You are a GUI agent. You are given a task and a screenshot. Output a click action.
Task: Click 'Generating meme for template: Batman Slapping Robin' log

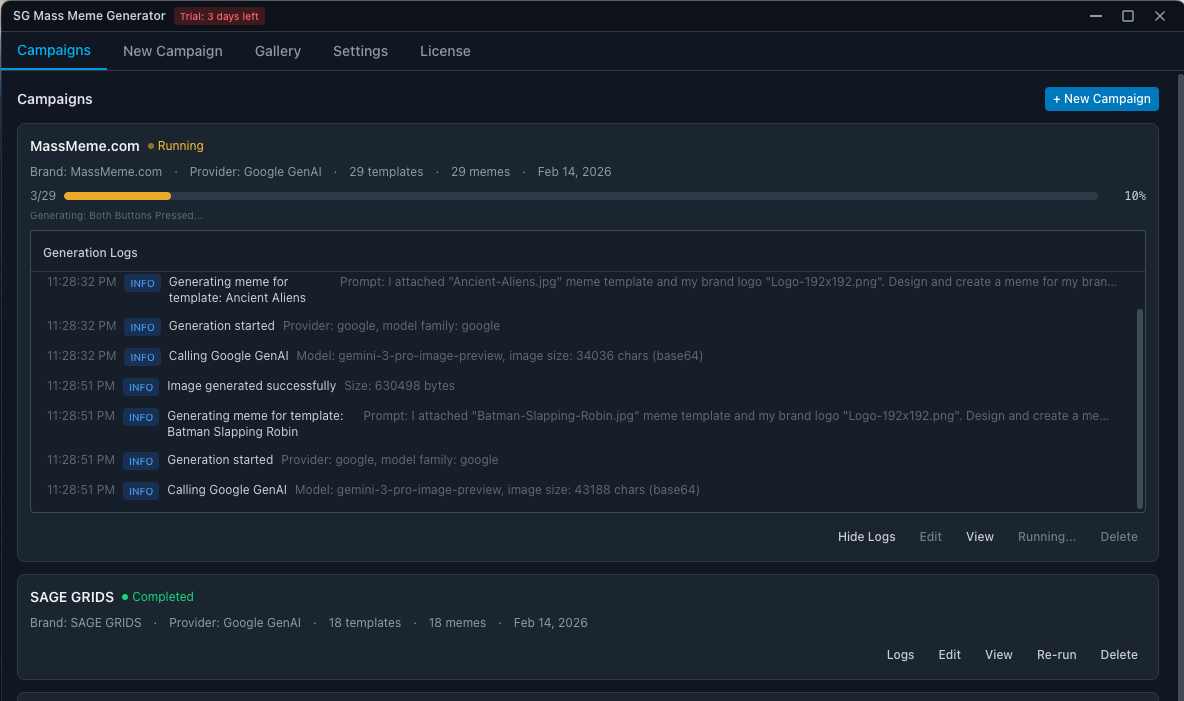[x=255, y=424]
